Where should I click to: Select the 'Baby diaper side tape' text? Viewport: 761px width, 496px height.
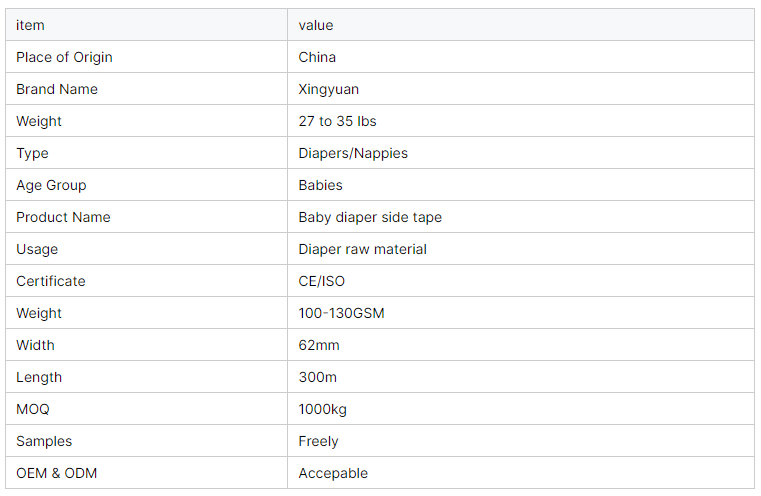coord(370,217)
